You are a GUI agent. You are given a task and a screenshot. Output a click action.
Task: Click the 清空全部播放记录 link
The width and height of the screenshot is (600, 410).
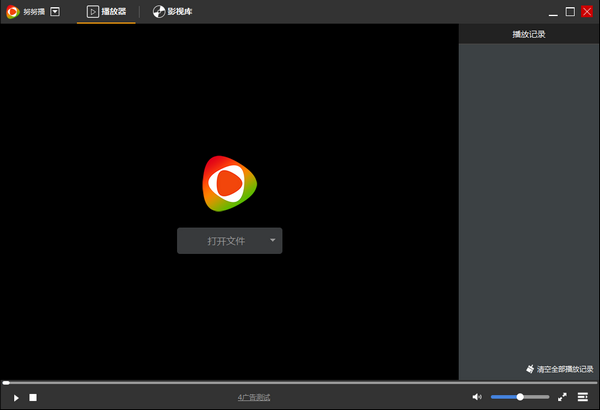565,369
